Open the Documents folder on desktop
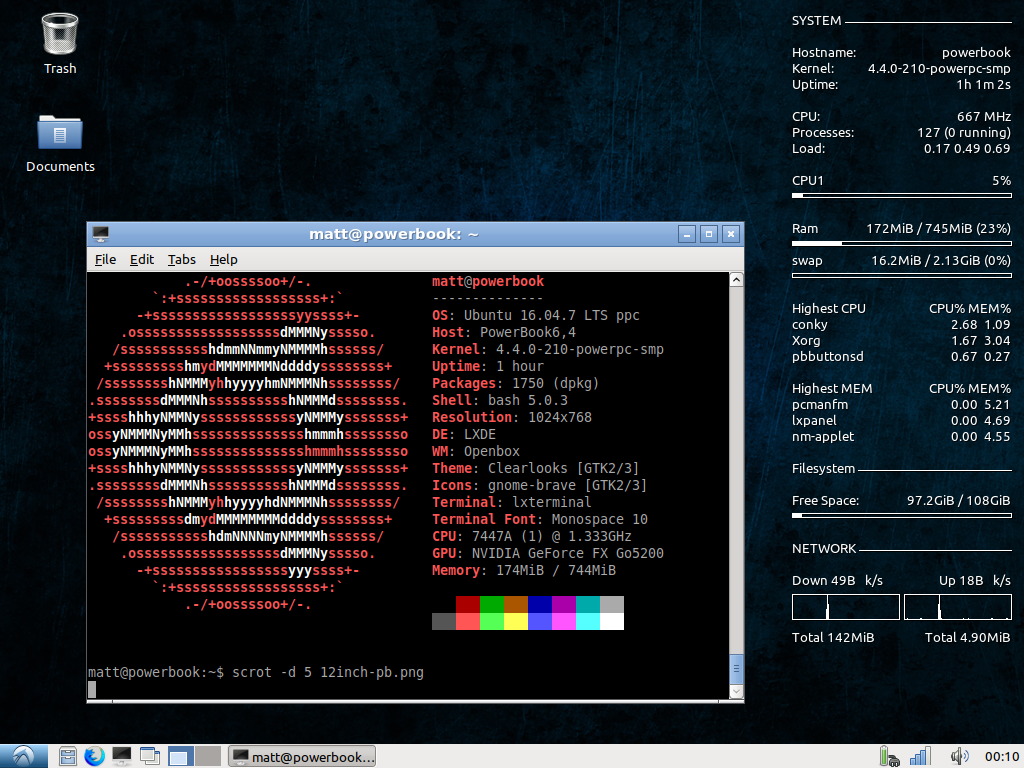 click(60, 133)
